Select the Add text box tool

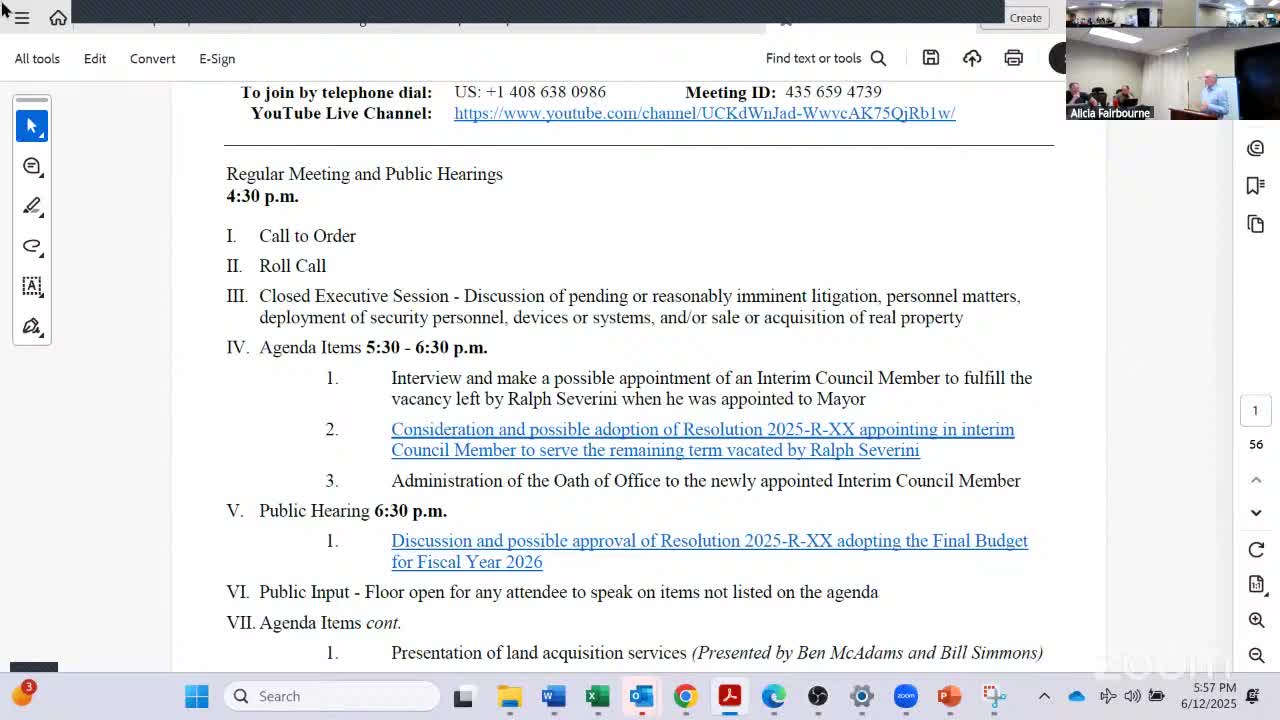coord(32,286)
